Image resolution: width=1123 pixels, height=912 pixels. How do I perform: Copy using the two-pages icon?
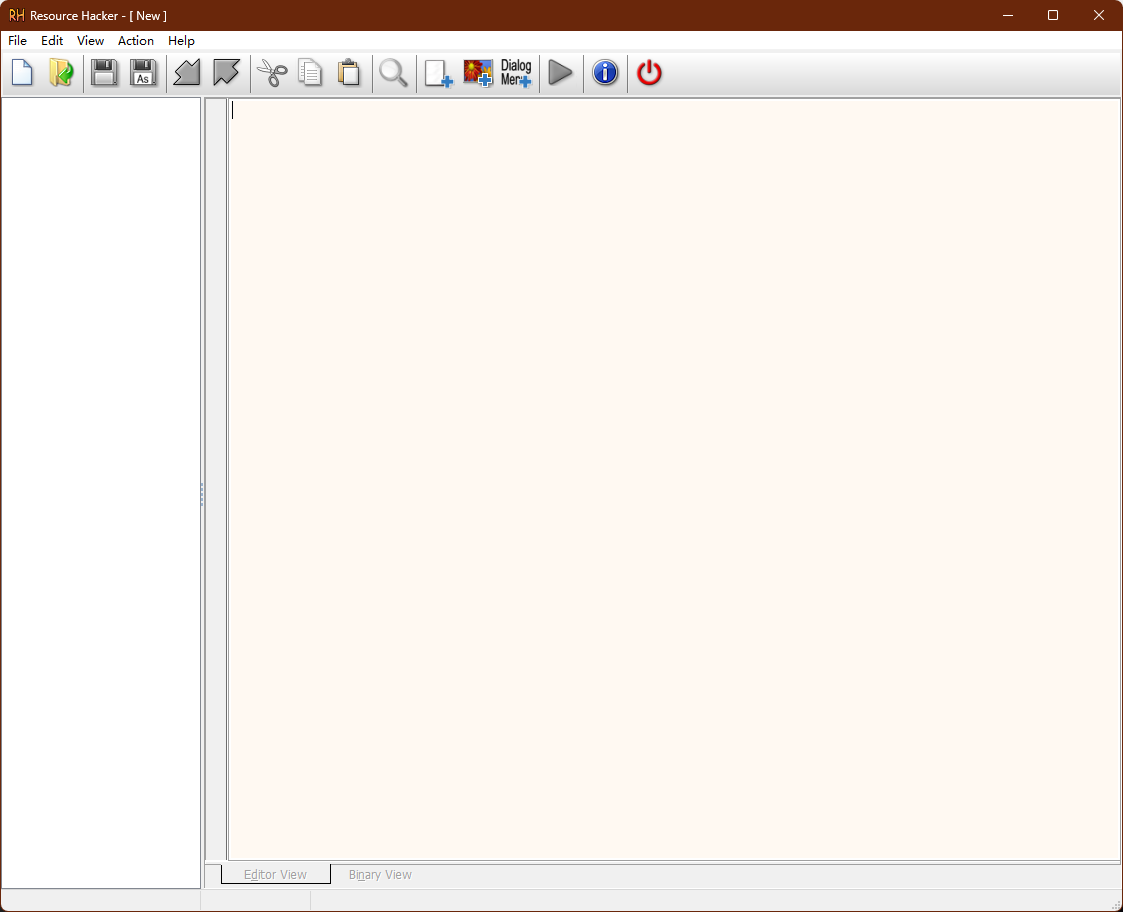[x=310, y=73]
